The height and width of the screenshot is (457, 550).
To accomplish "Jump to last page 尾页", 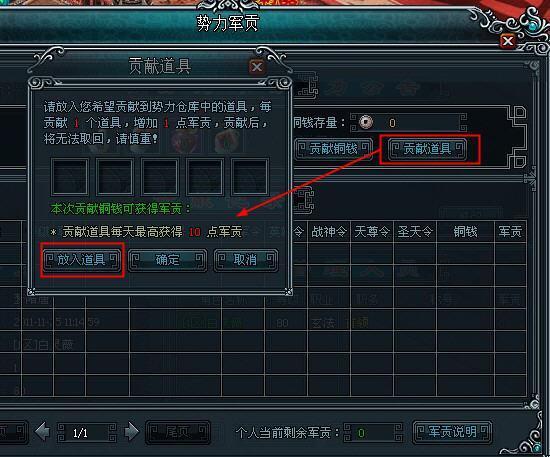I will tap(178, 432).
